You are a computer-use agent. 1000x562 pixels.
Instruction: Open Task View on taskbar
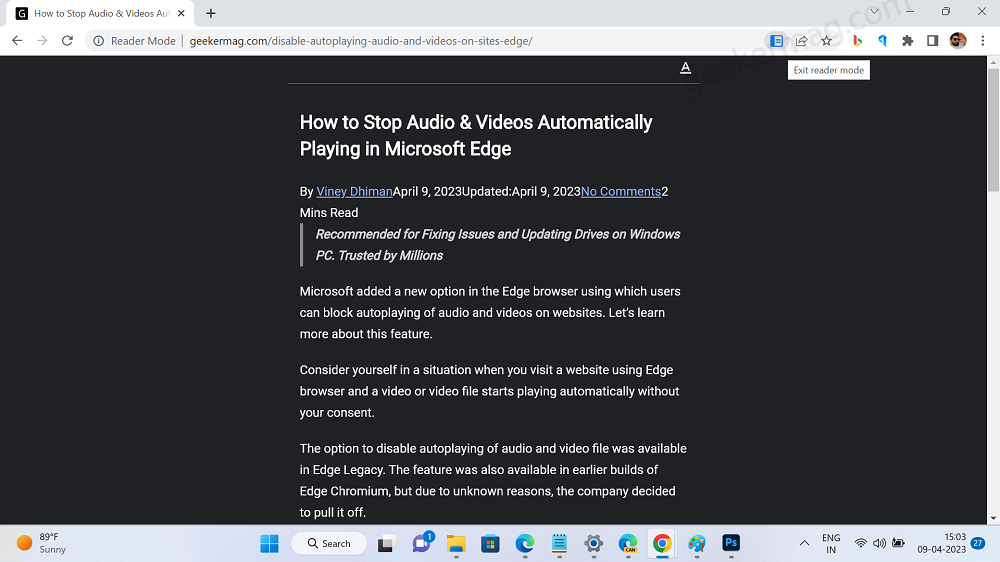(x=386, y=544)
